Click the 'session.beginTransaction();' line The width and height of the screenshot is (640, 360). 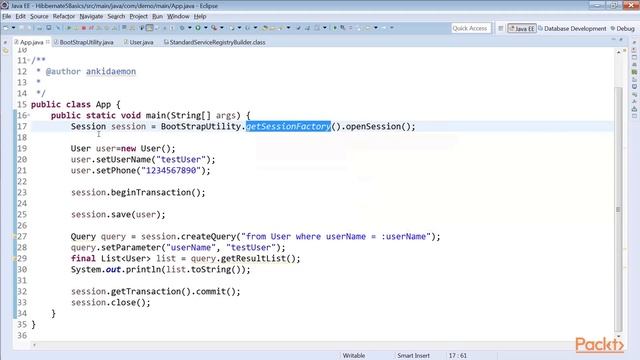(138, 193)
